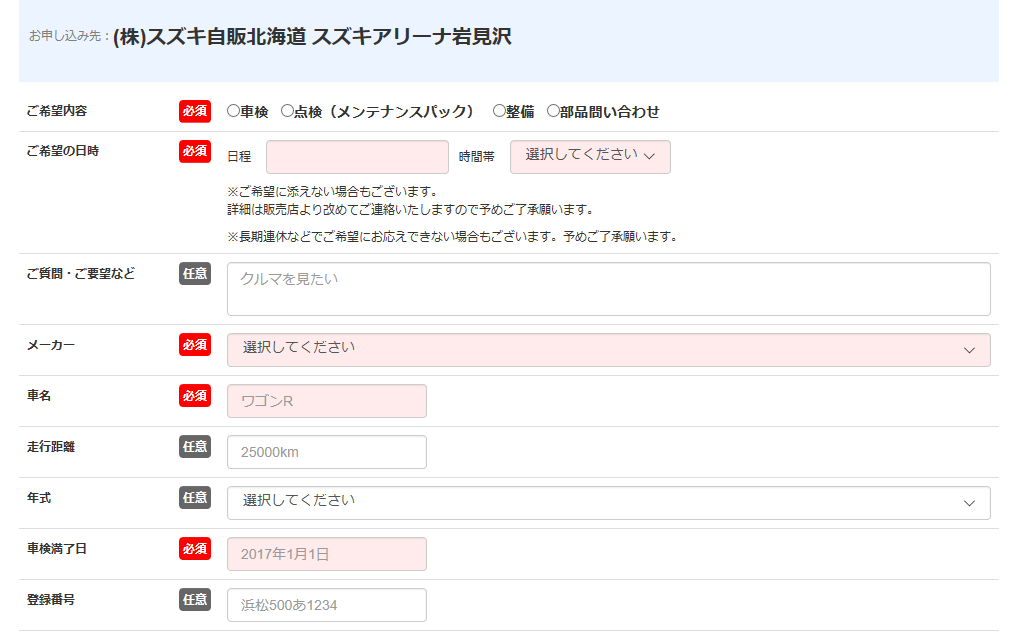1012x634 pixels.
Task: Click the 任意 badge beside ご質問・ご要望など
Action: coord(195,274)
